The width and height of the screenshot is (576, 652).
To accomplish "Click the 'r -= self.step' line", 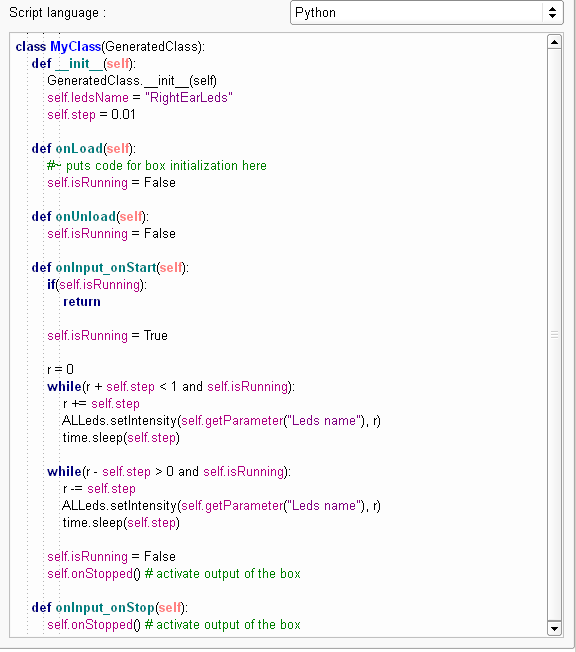I will pyautogui.click(x=99, y=489).
